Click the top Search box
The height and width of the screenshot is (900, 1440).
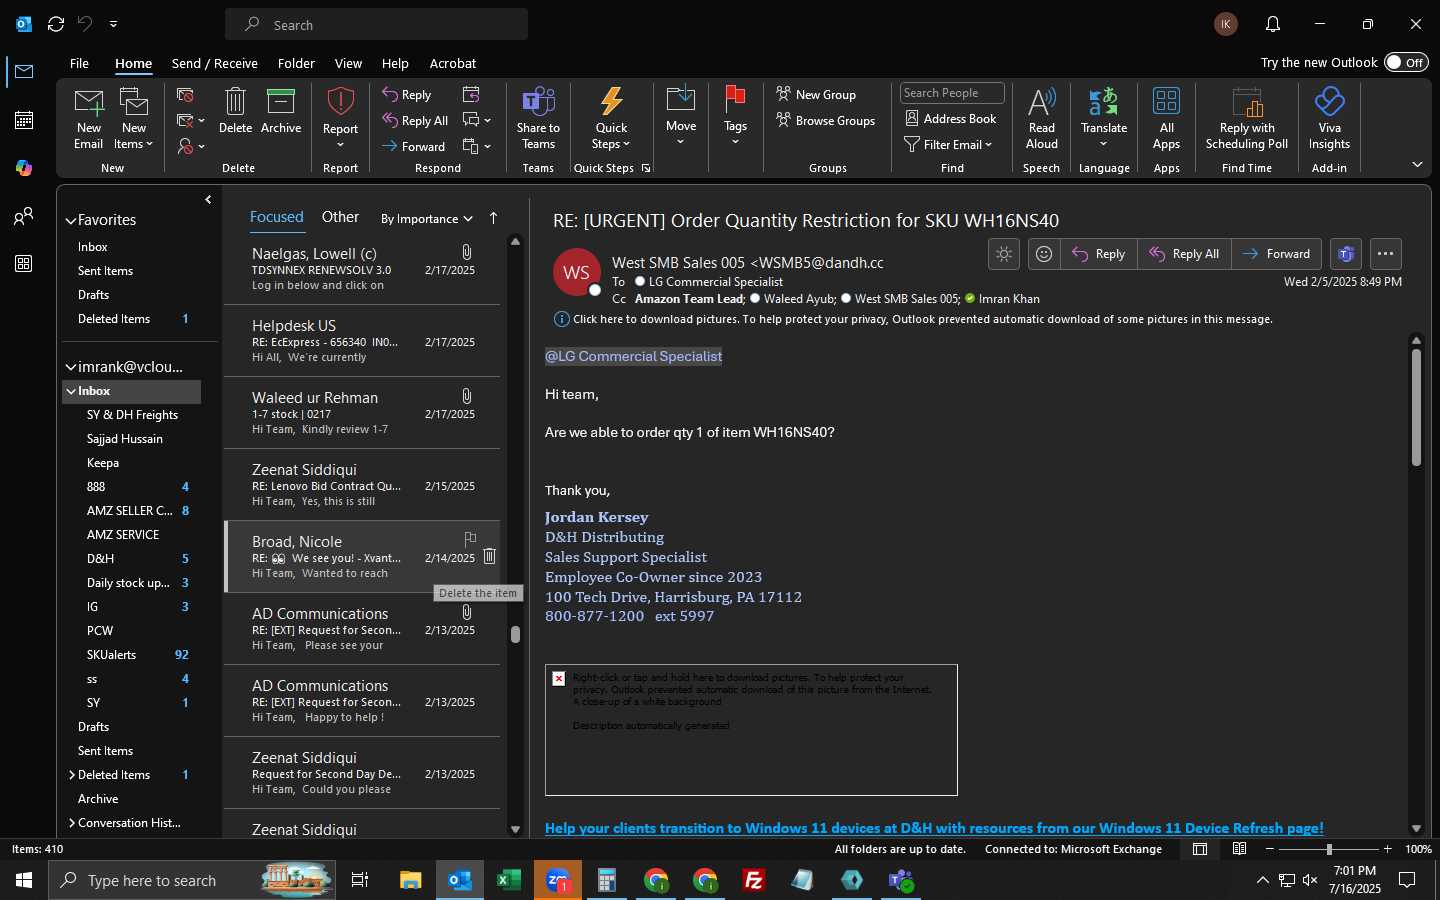(376, 24)
